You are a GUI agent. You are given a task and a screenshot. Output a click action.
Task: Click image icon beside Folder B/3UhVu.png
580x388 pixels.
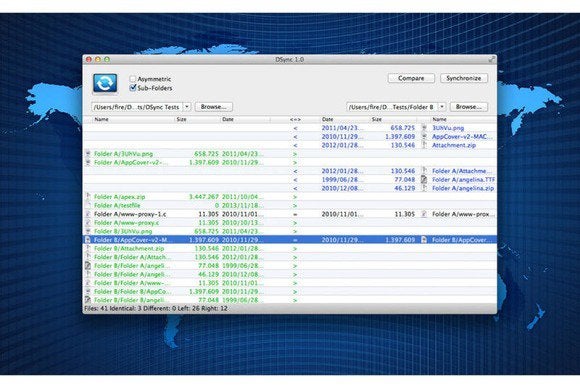88,231
